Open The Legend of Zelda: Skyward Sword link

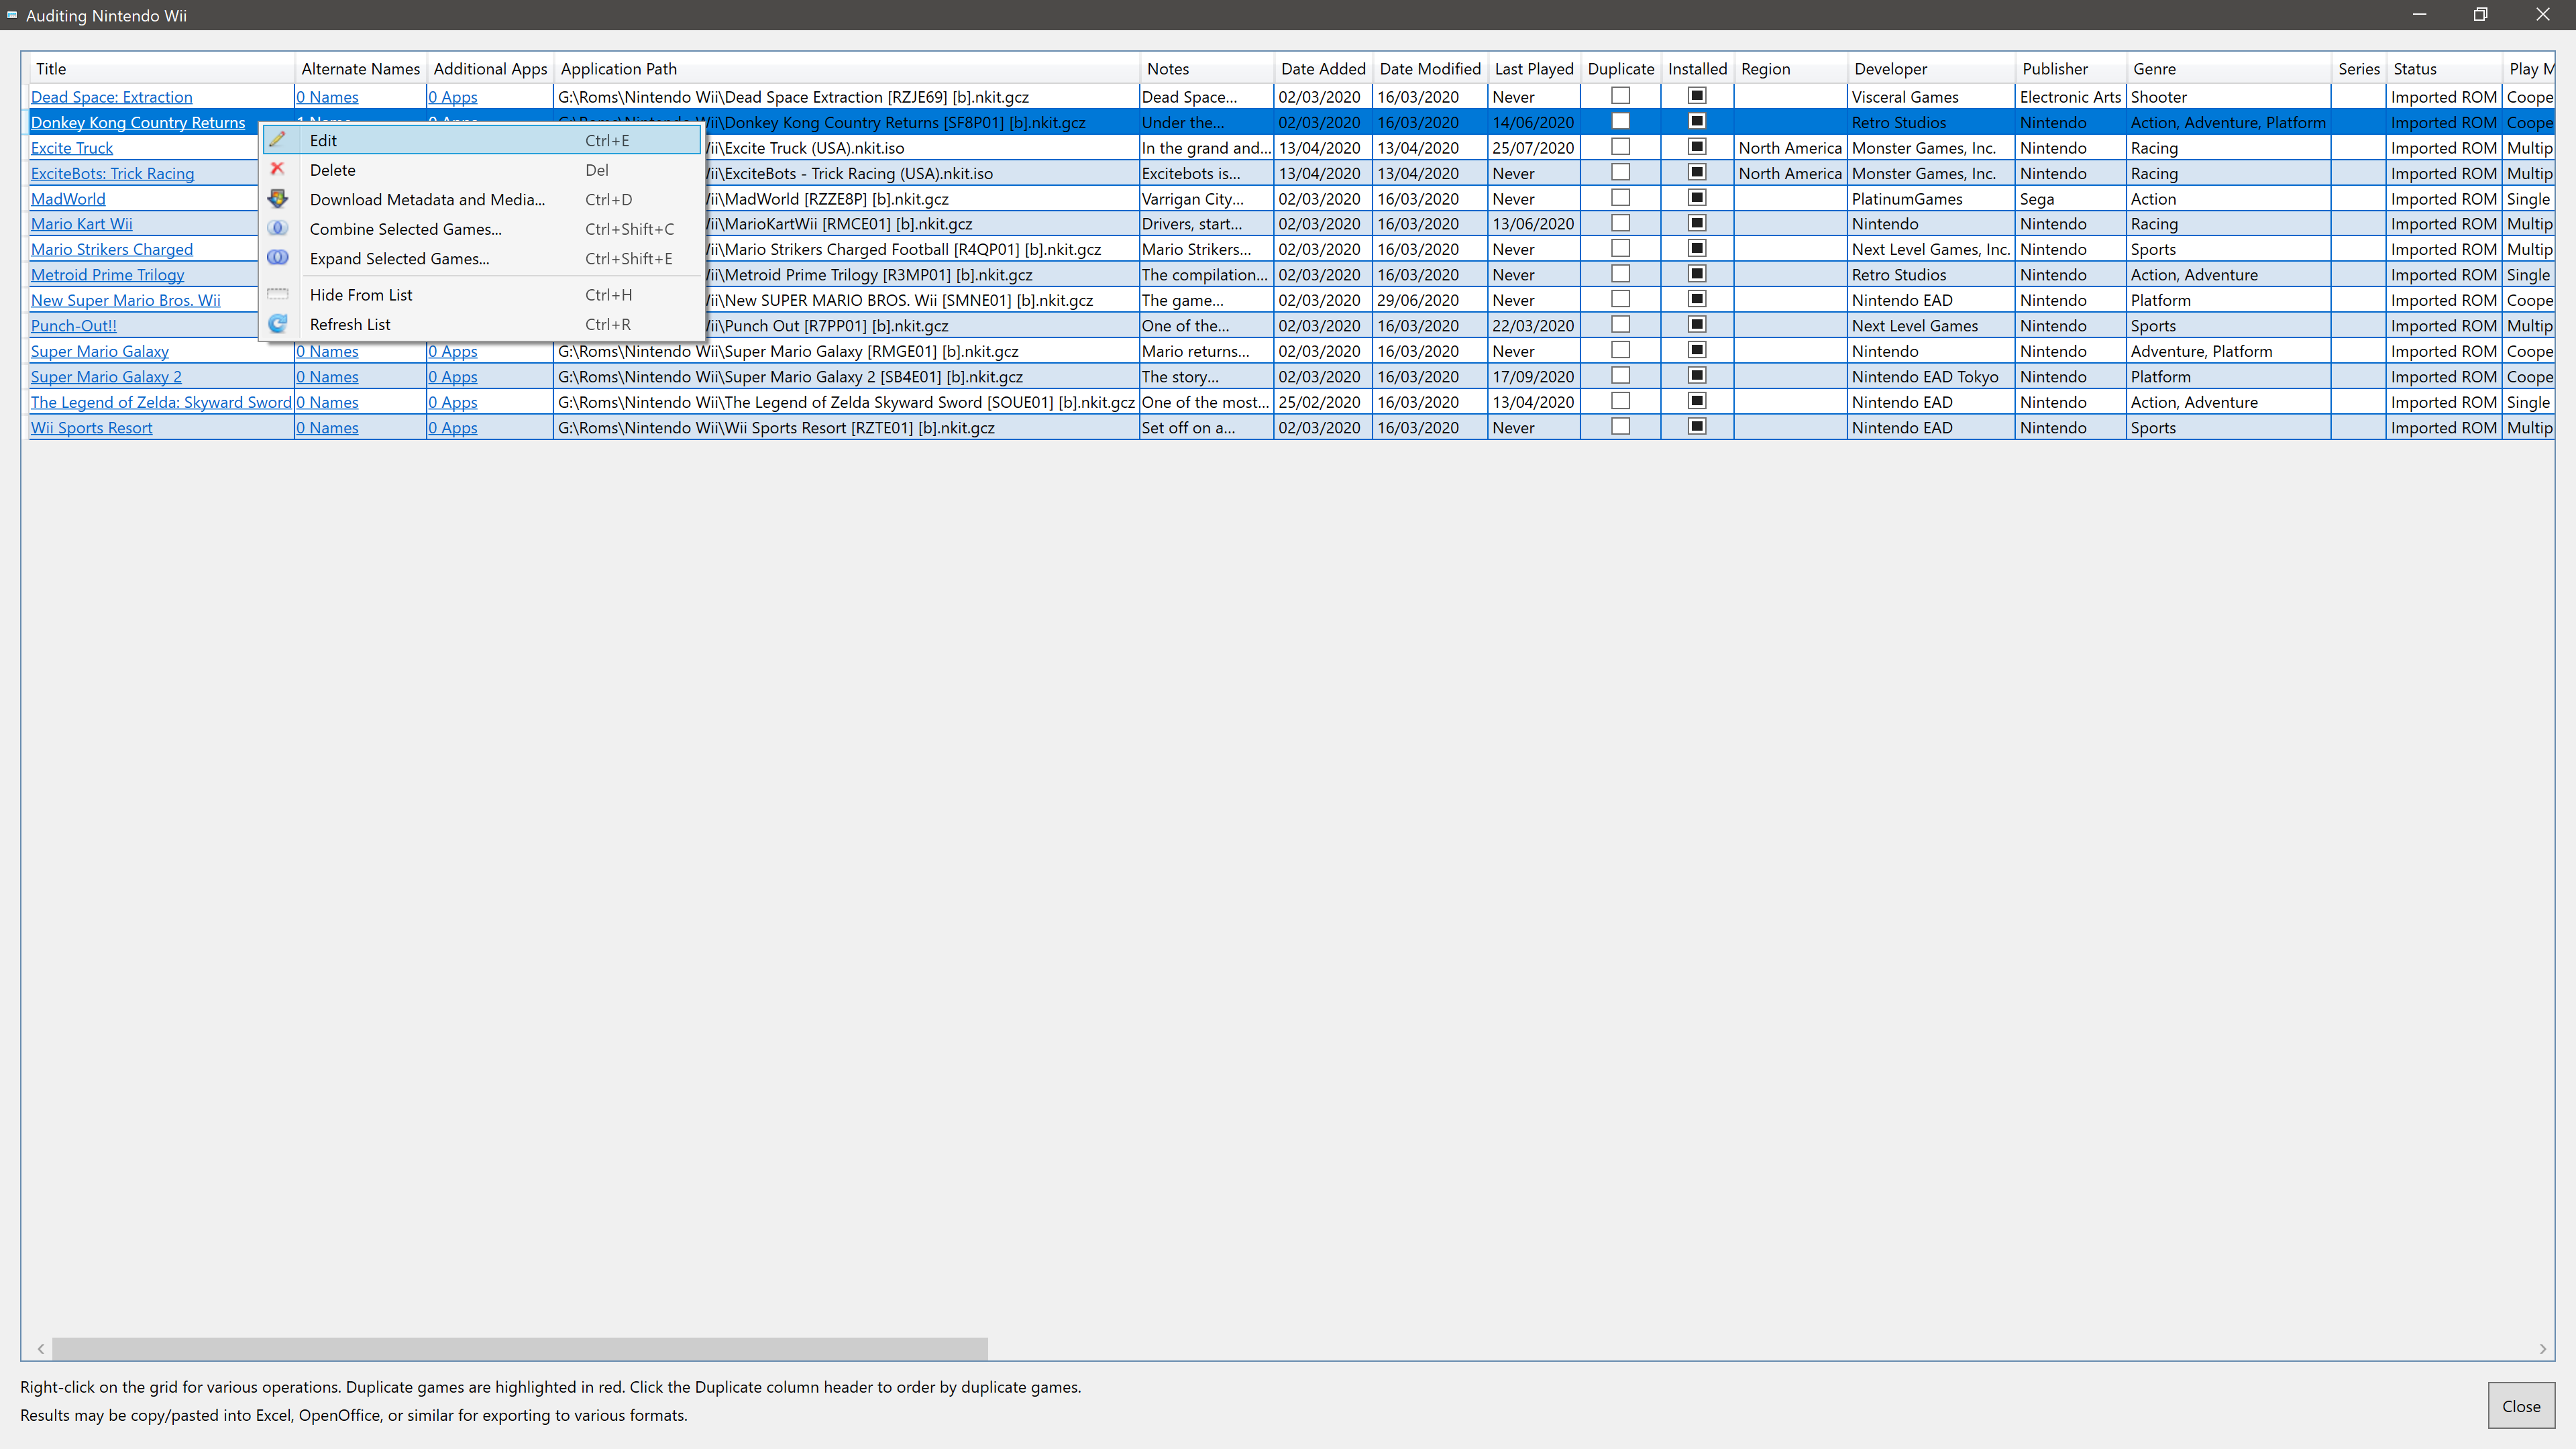pyautogui.click(x=161, y=402)
